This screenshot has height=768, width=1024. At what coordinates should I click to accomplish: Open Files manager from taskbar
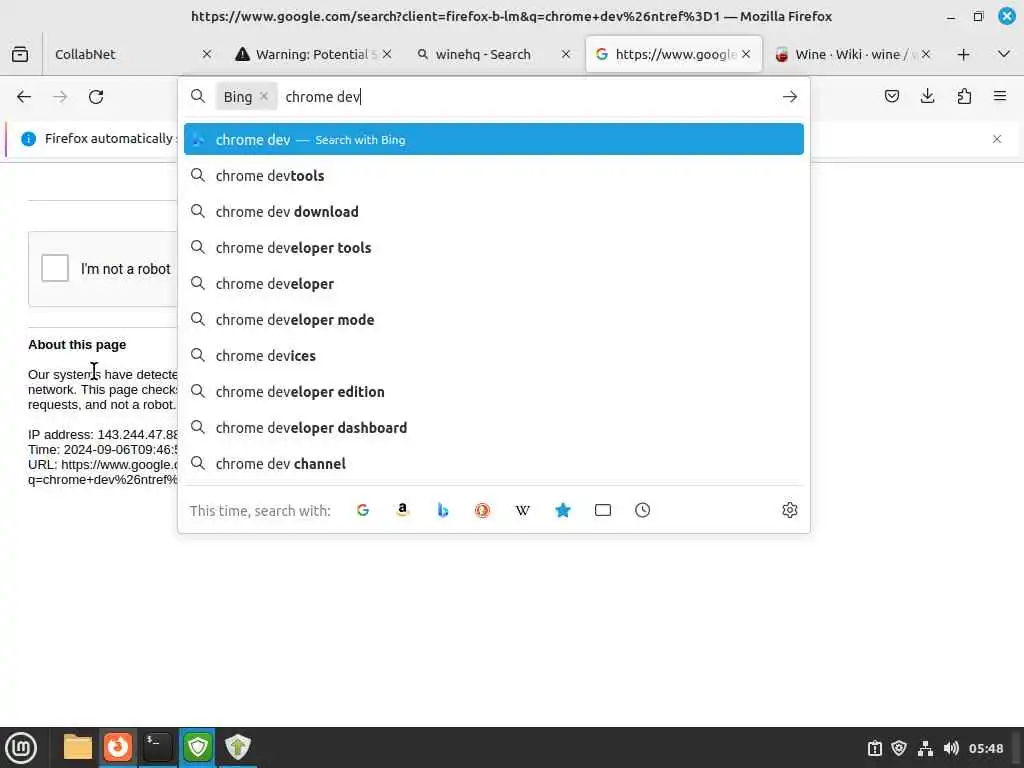tap(78, 747)
